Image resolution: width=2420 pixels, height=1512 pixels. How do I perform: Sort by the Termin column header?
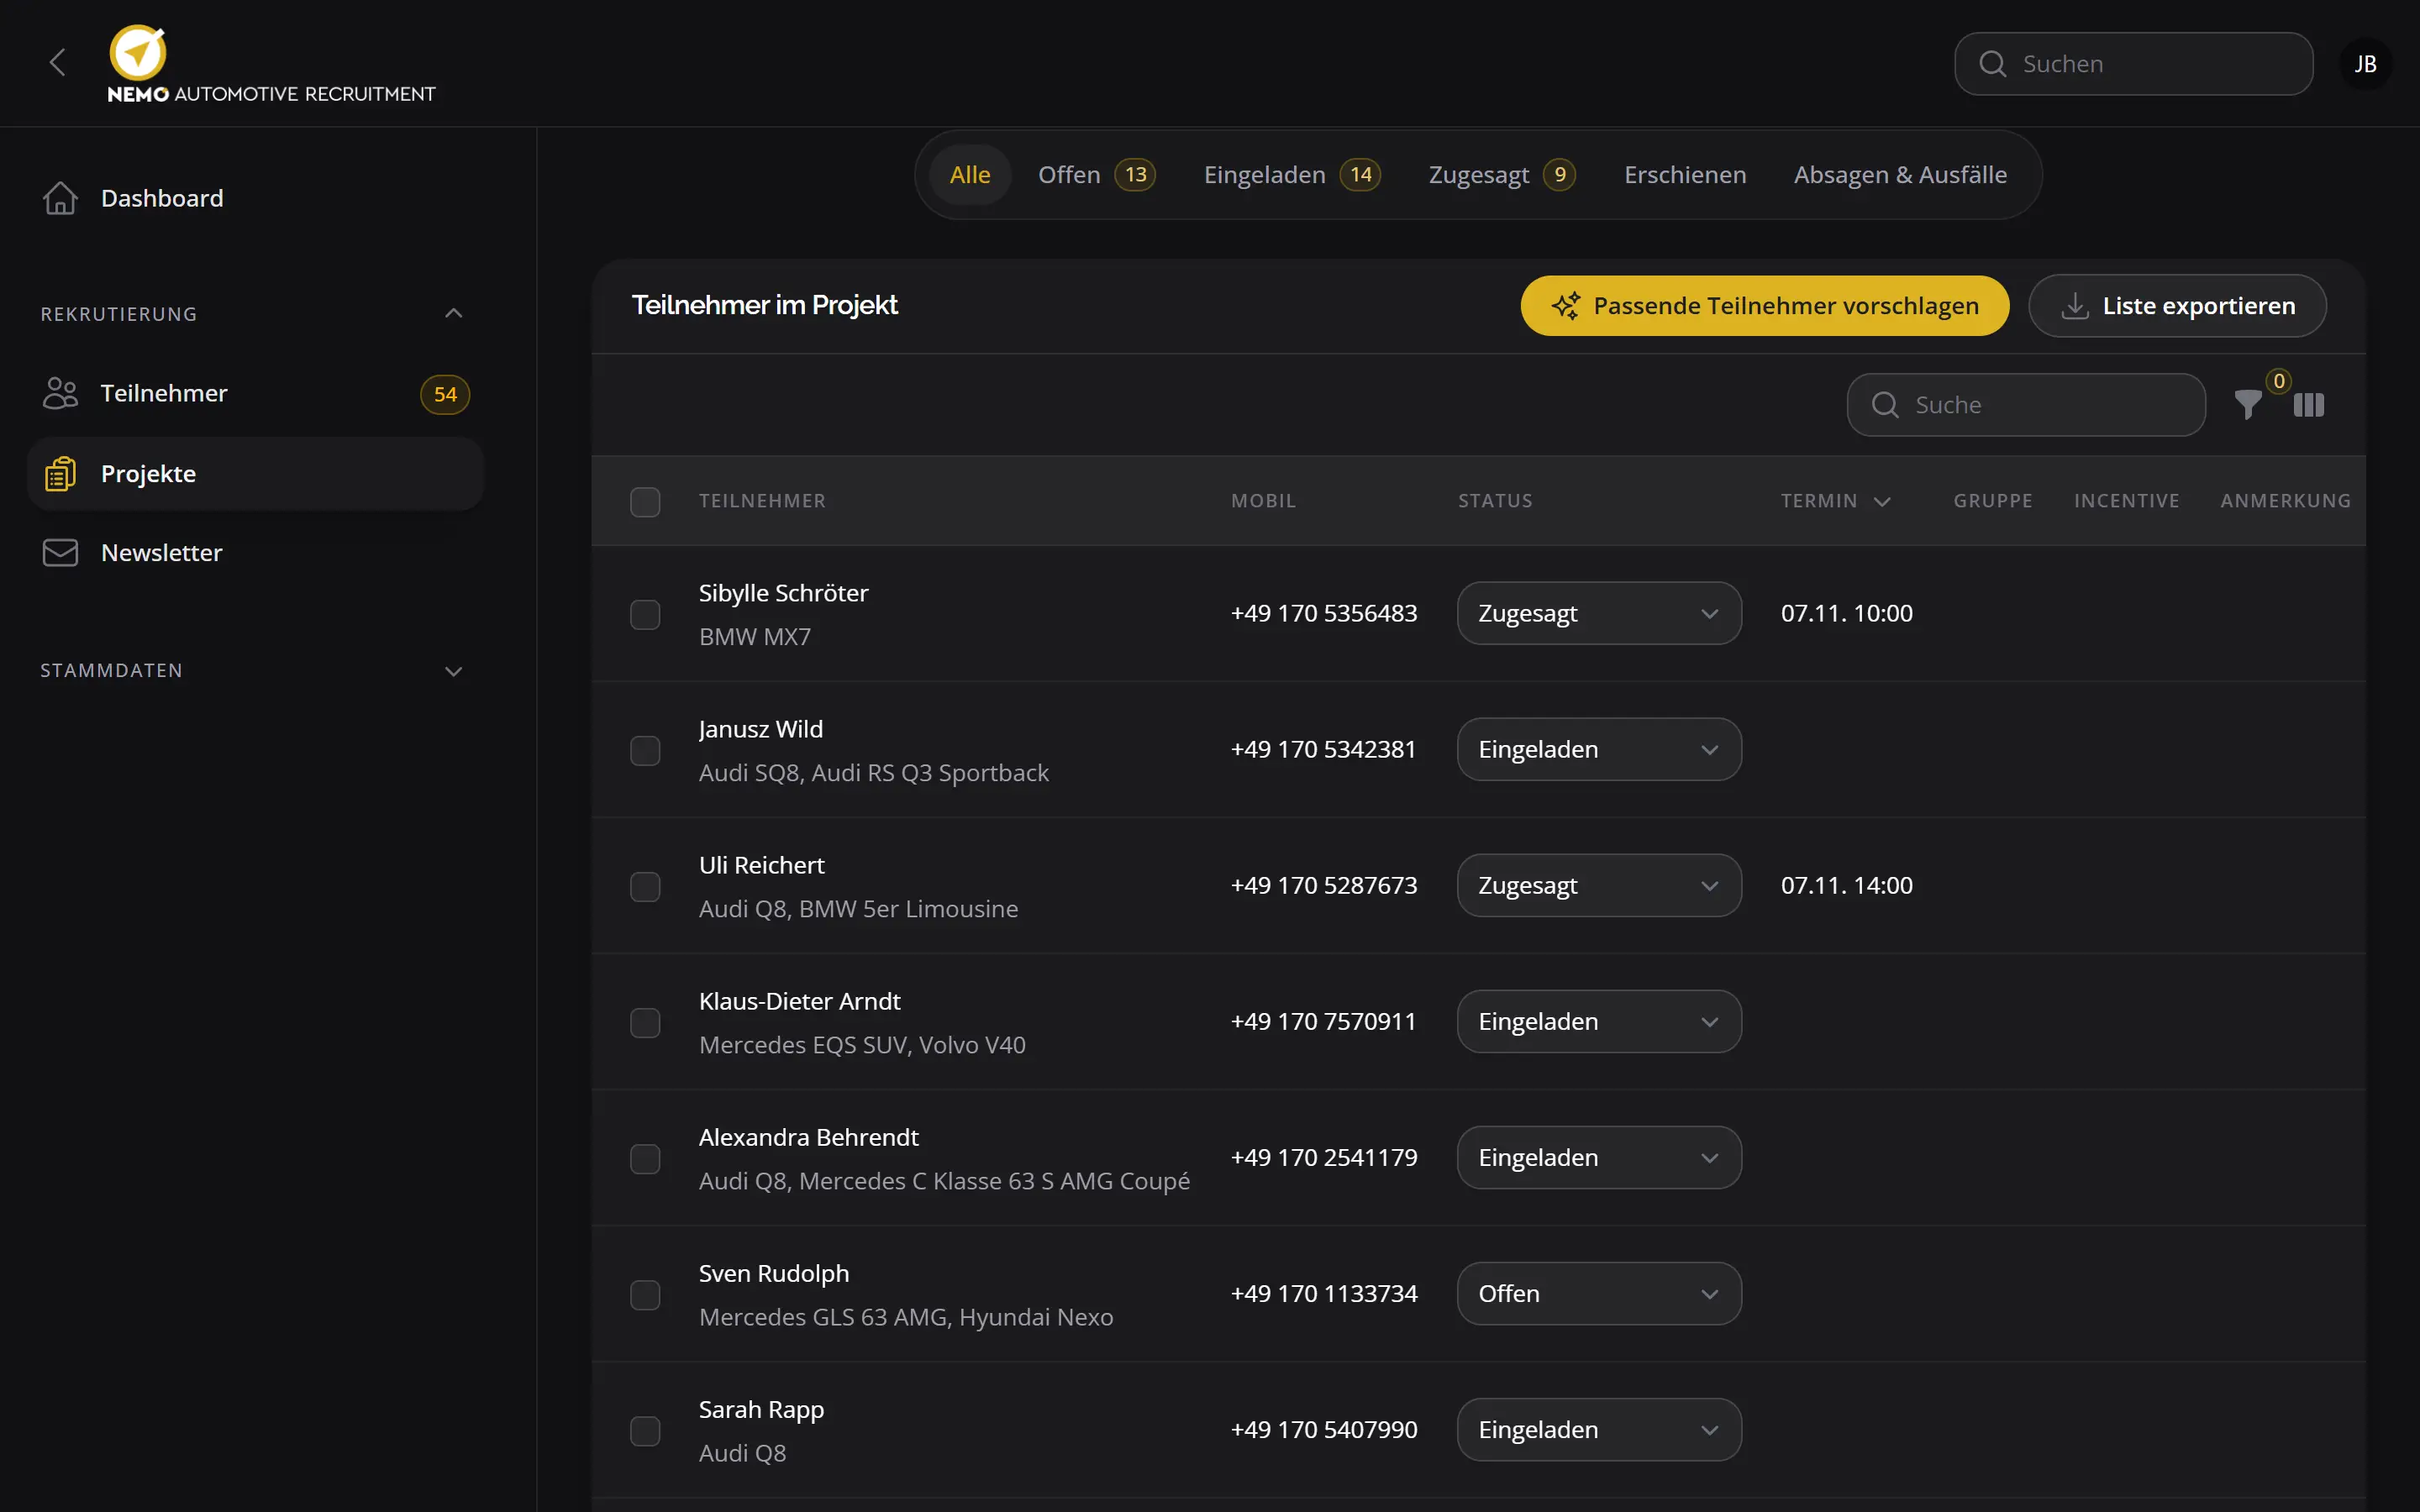(1835, 501)
